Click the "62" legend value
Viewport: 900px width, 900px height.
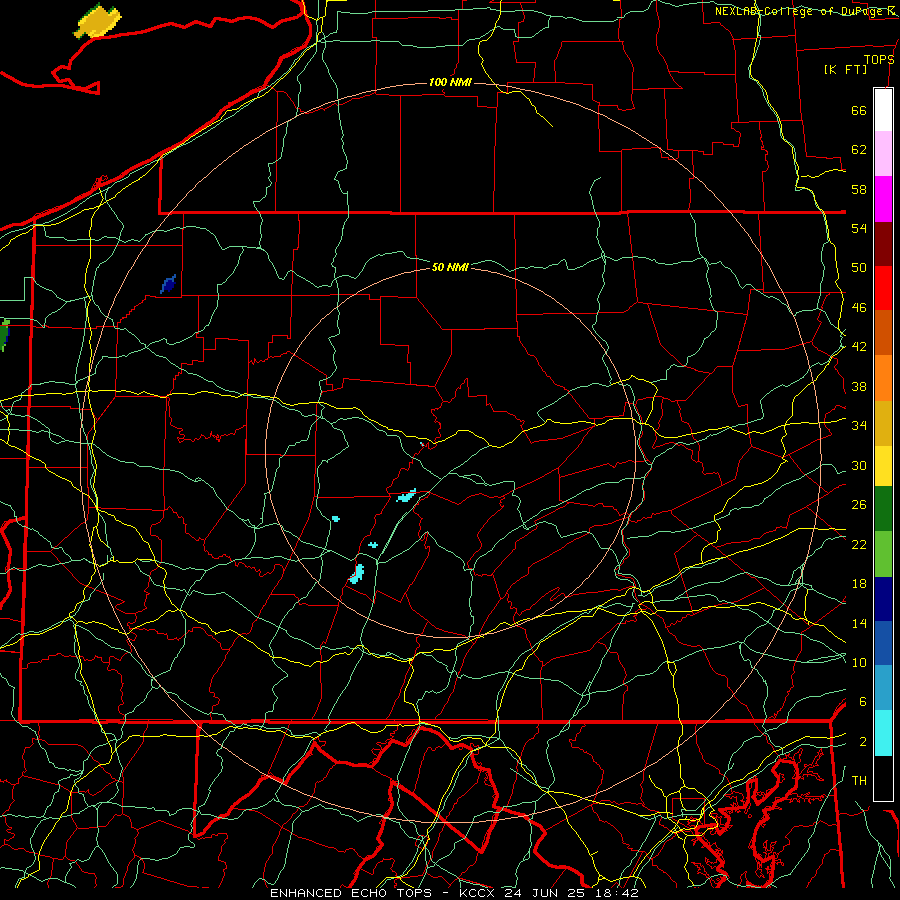(859, 150)
